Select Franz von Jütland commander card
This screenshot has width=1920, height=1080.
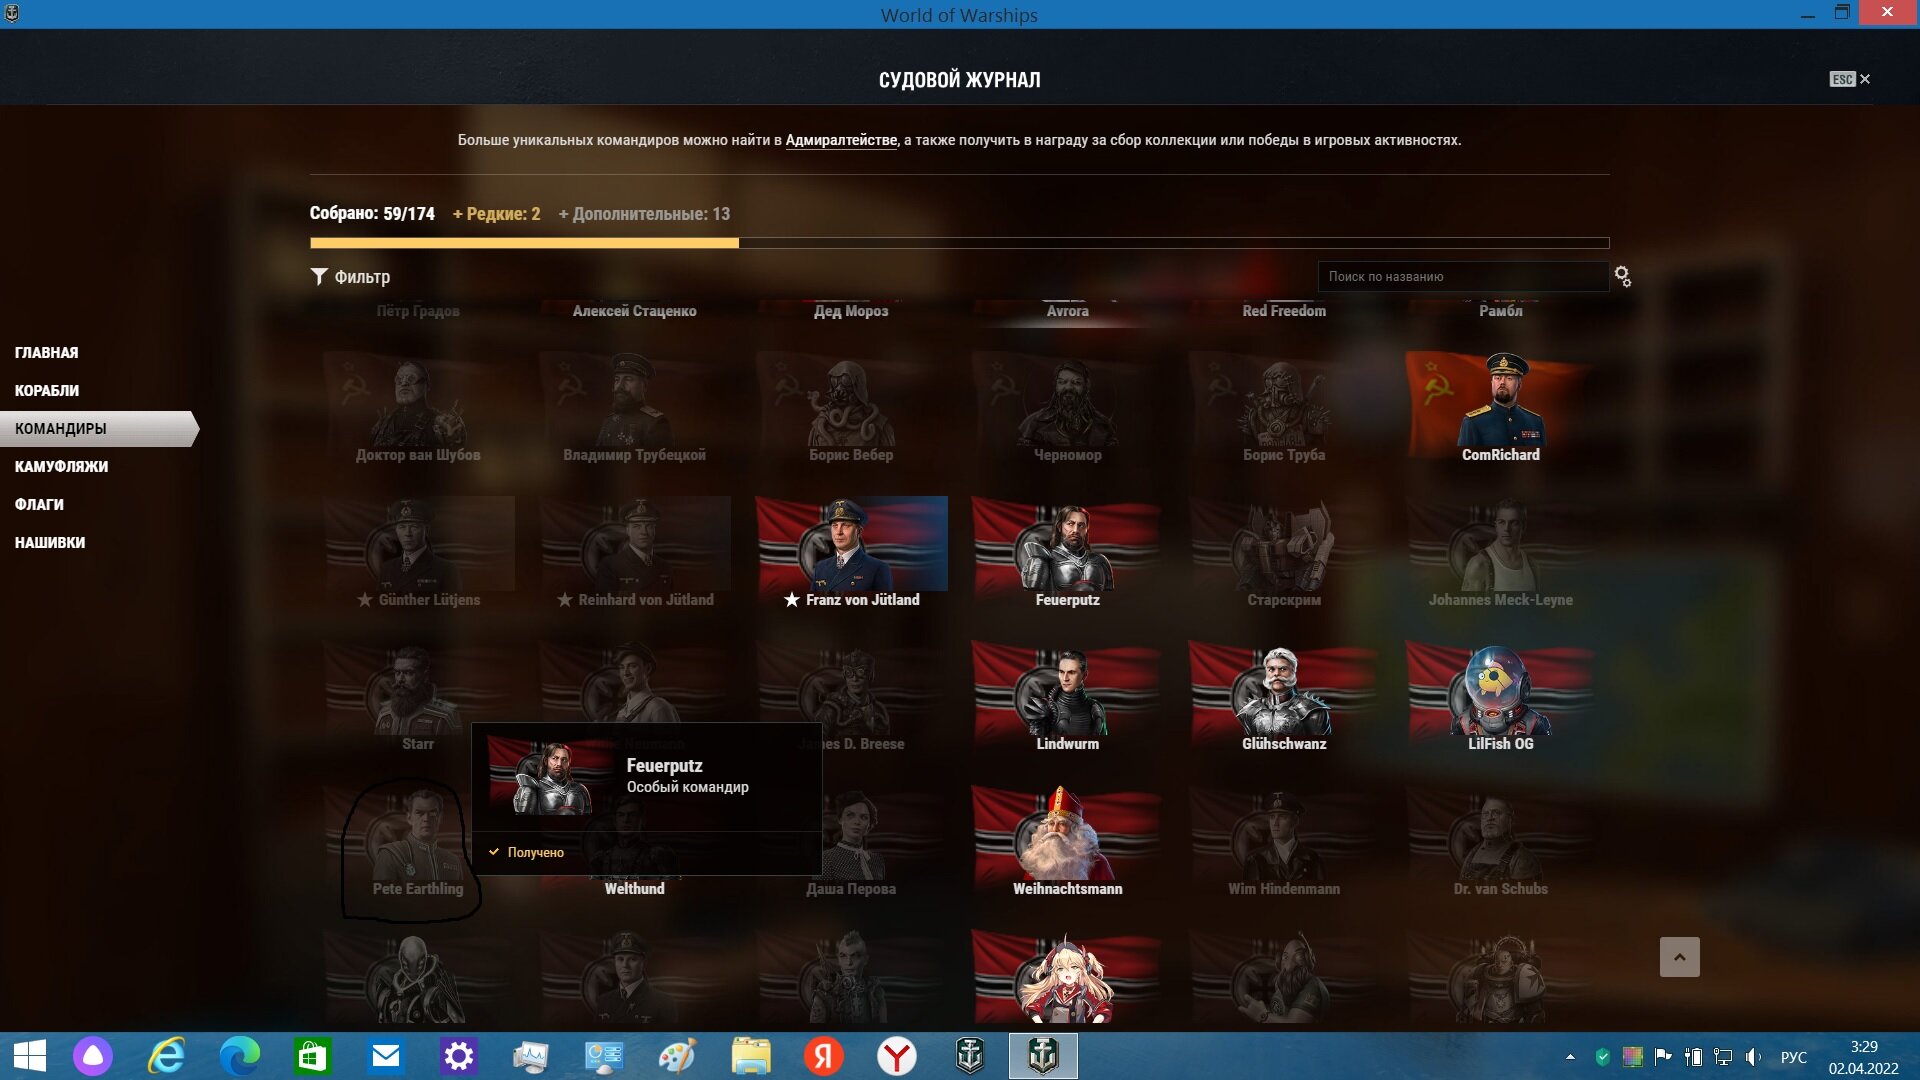[x=851, y=552]
